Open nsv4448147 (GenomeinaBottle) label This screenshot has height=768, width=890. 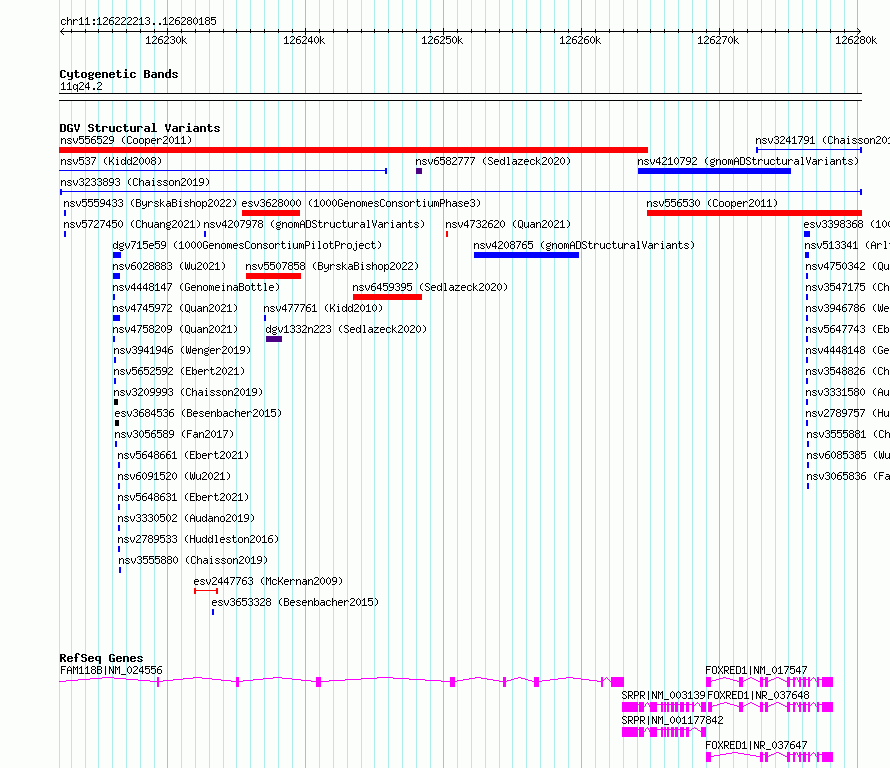click(196, 287)
